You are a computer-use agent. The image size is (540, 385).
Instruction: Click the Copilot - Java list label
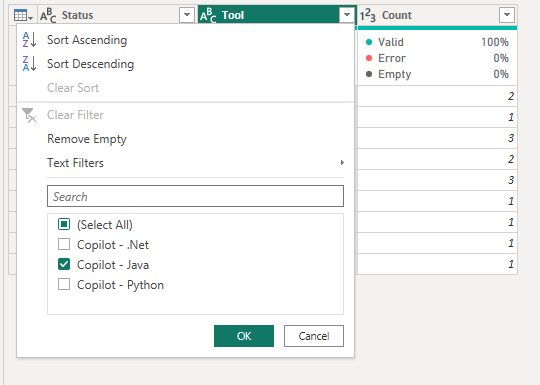113,264
